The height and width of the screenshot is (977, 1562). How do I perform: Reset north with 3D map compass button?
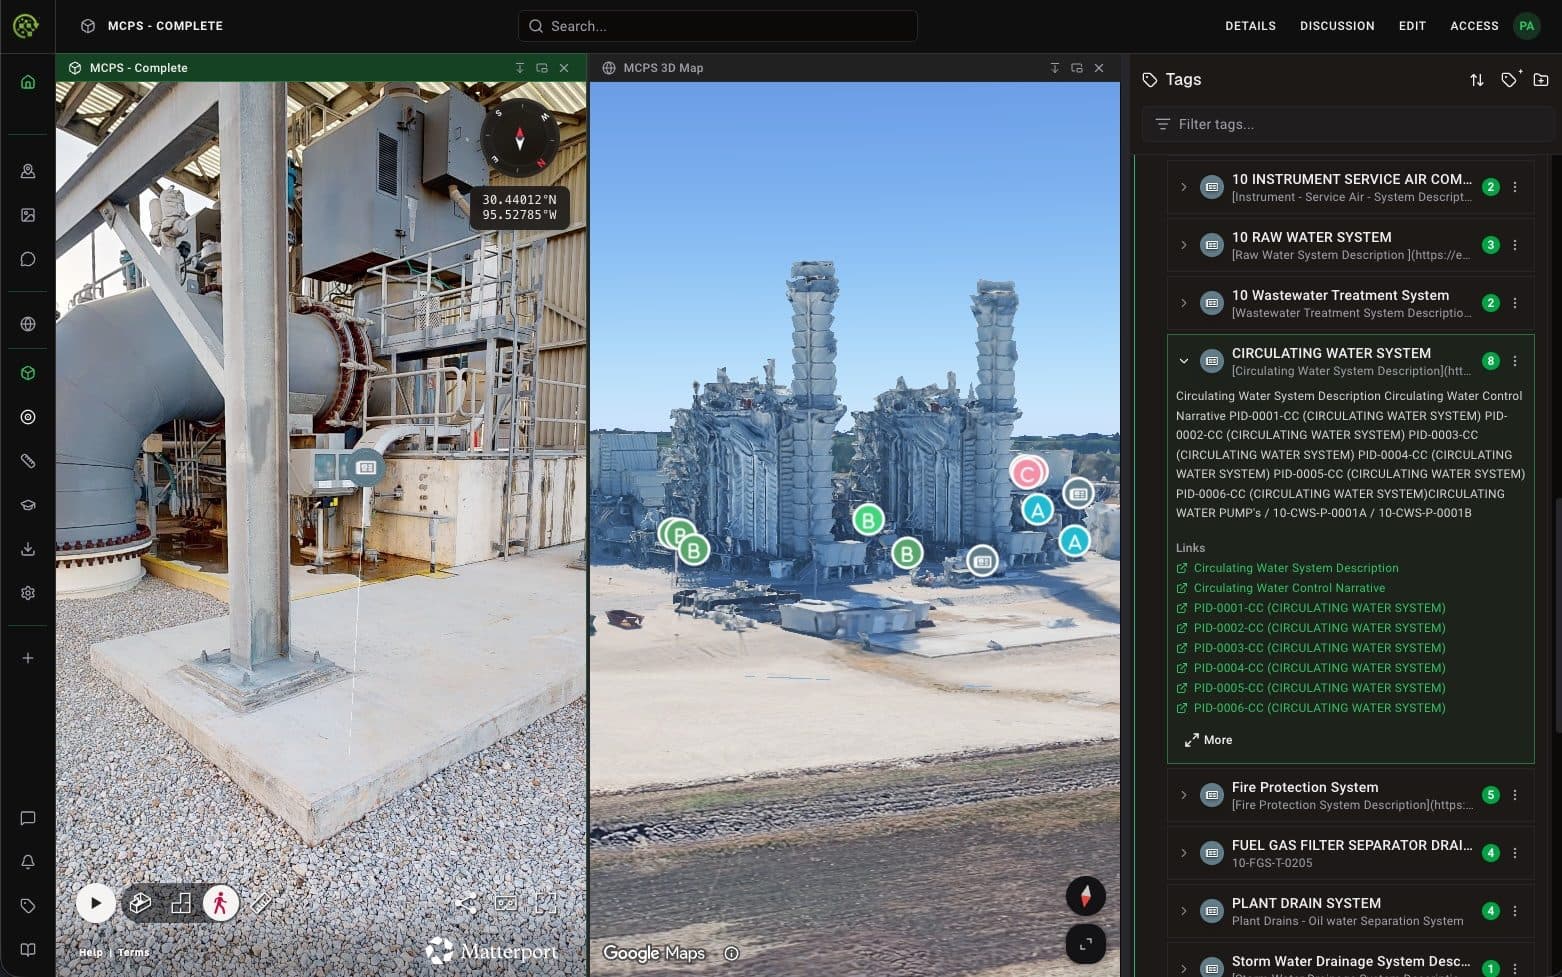click(1085, 896)
